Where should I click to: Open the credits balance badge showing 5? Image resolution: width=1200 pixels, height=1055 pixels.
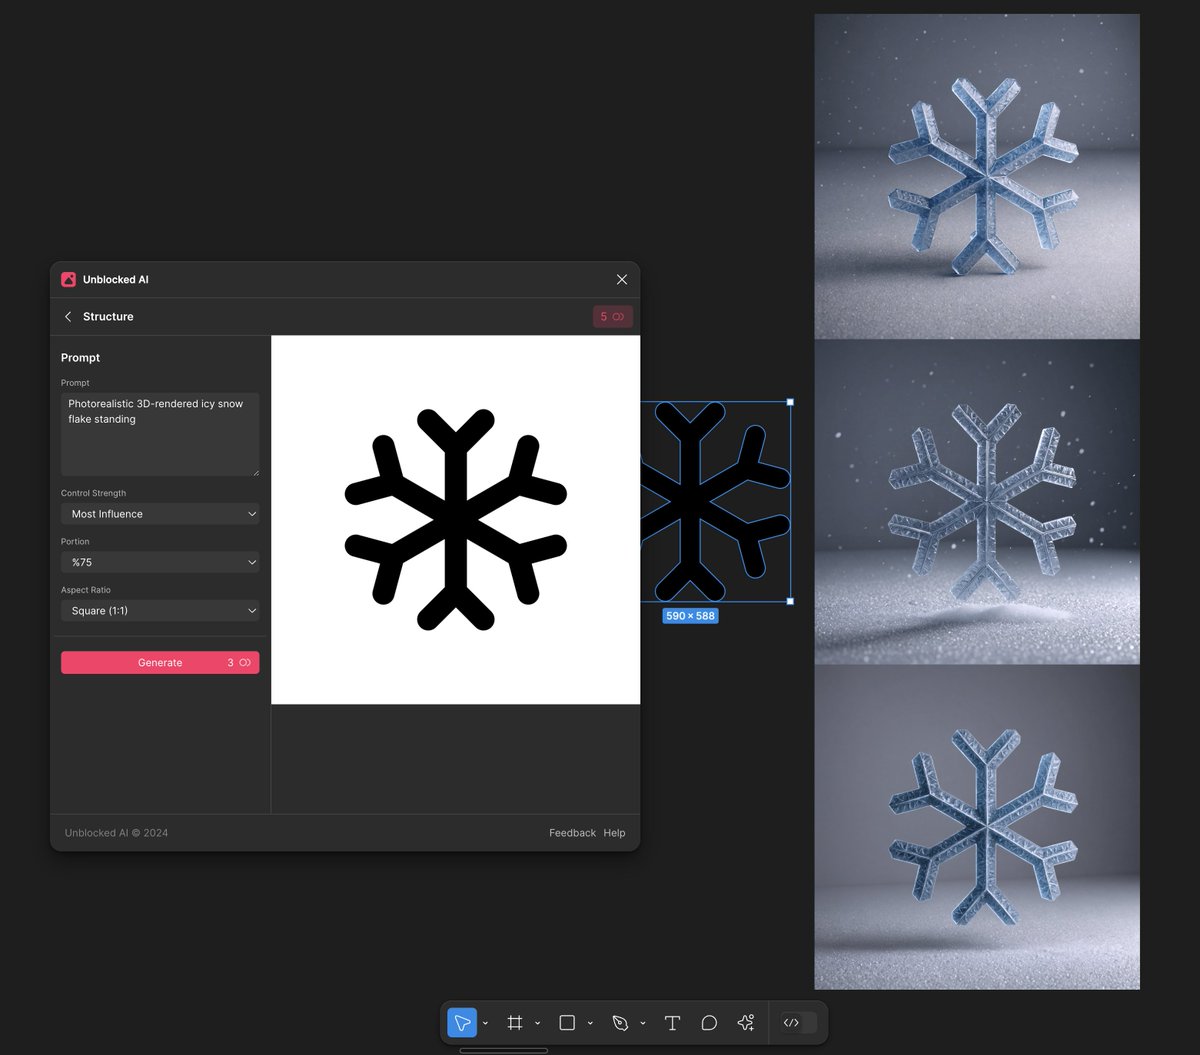click(612, 317)
